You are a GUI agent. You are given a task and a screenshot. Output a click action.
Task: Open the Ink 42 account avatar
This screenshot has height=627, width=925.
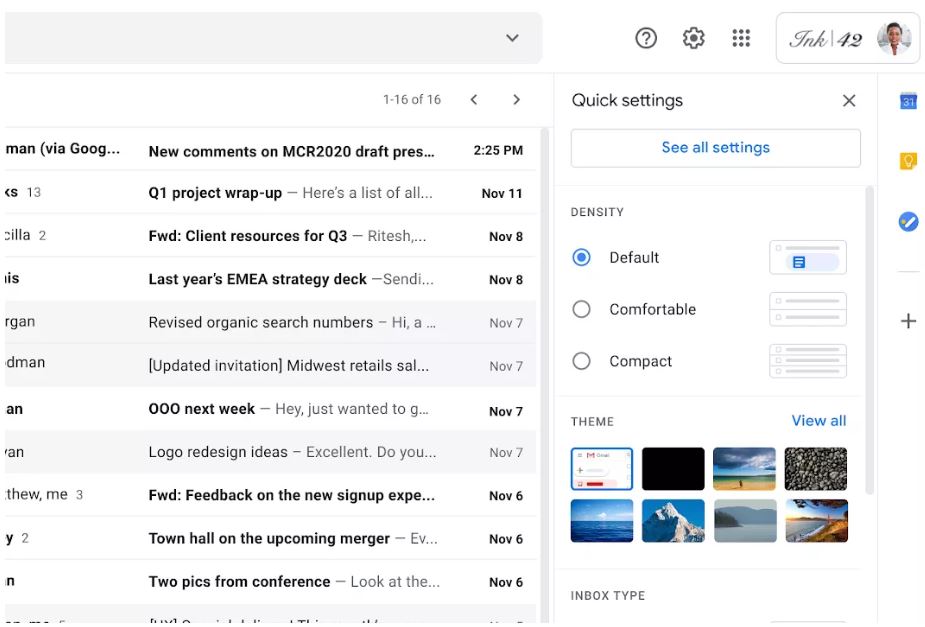click(894, 38)
